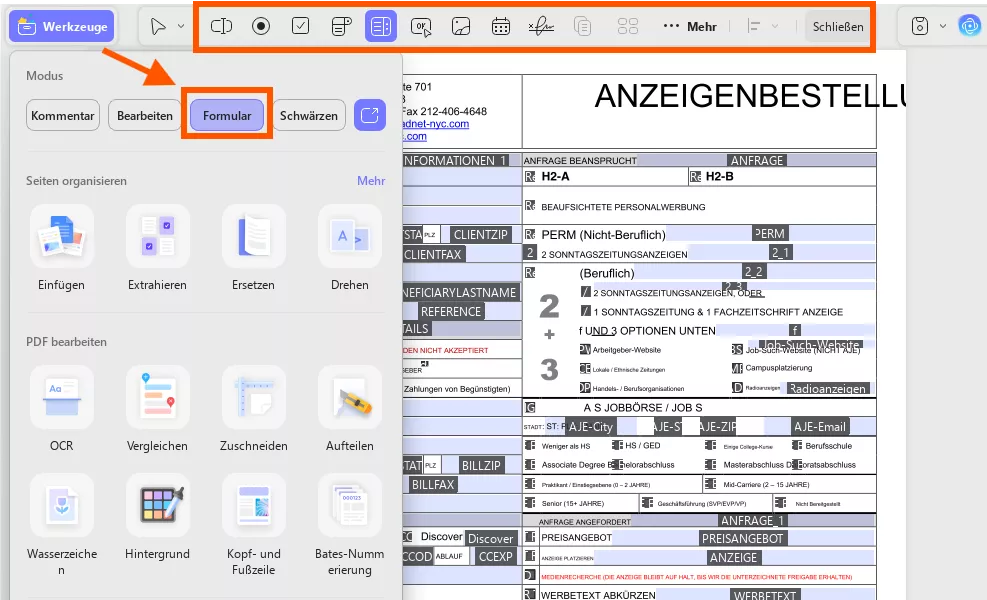987x600 pixels.
Task: Select the text field tool
Action: (x=222, y=26)
